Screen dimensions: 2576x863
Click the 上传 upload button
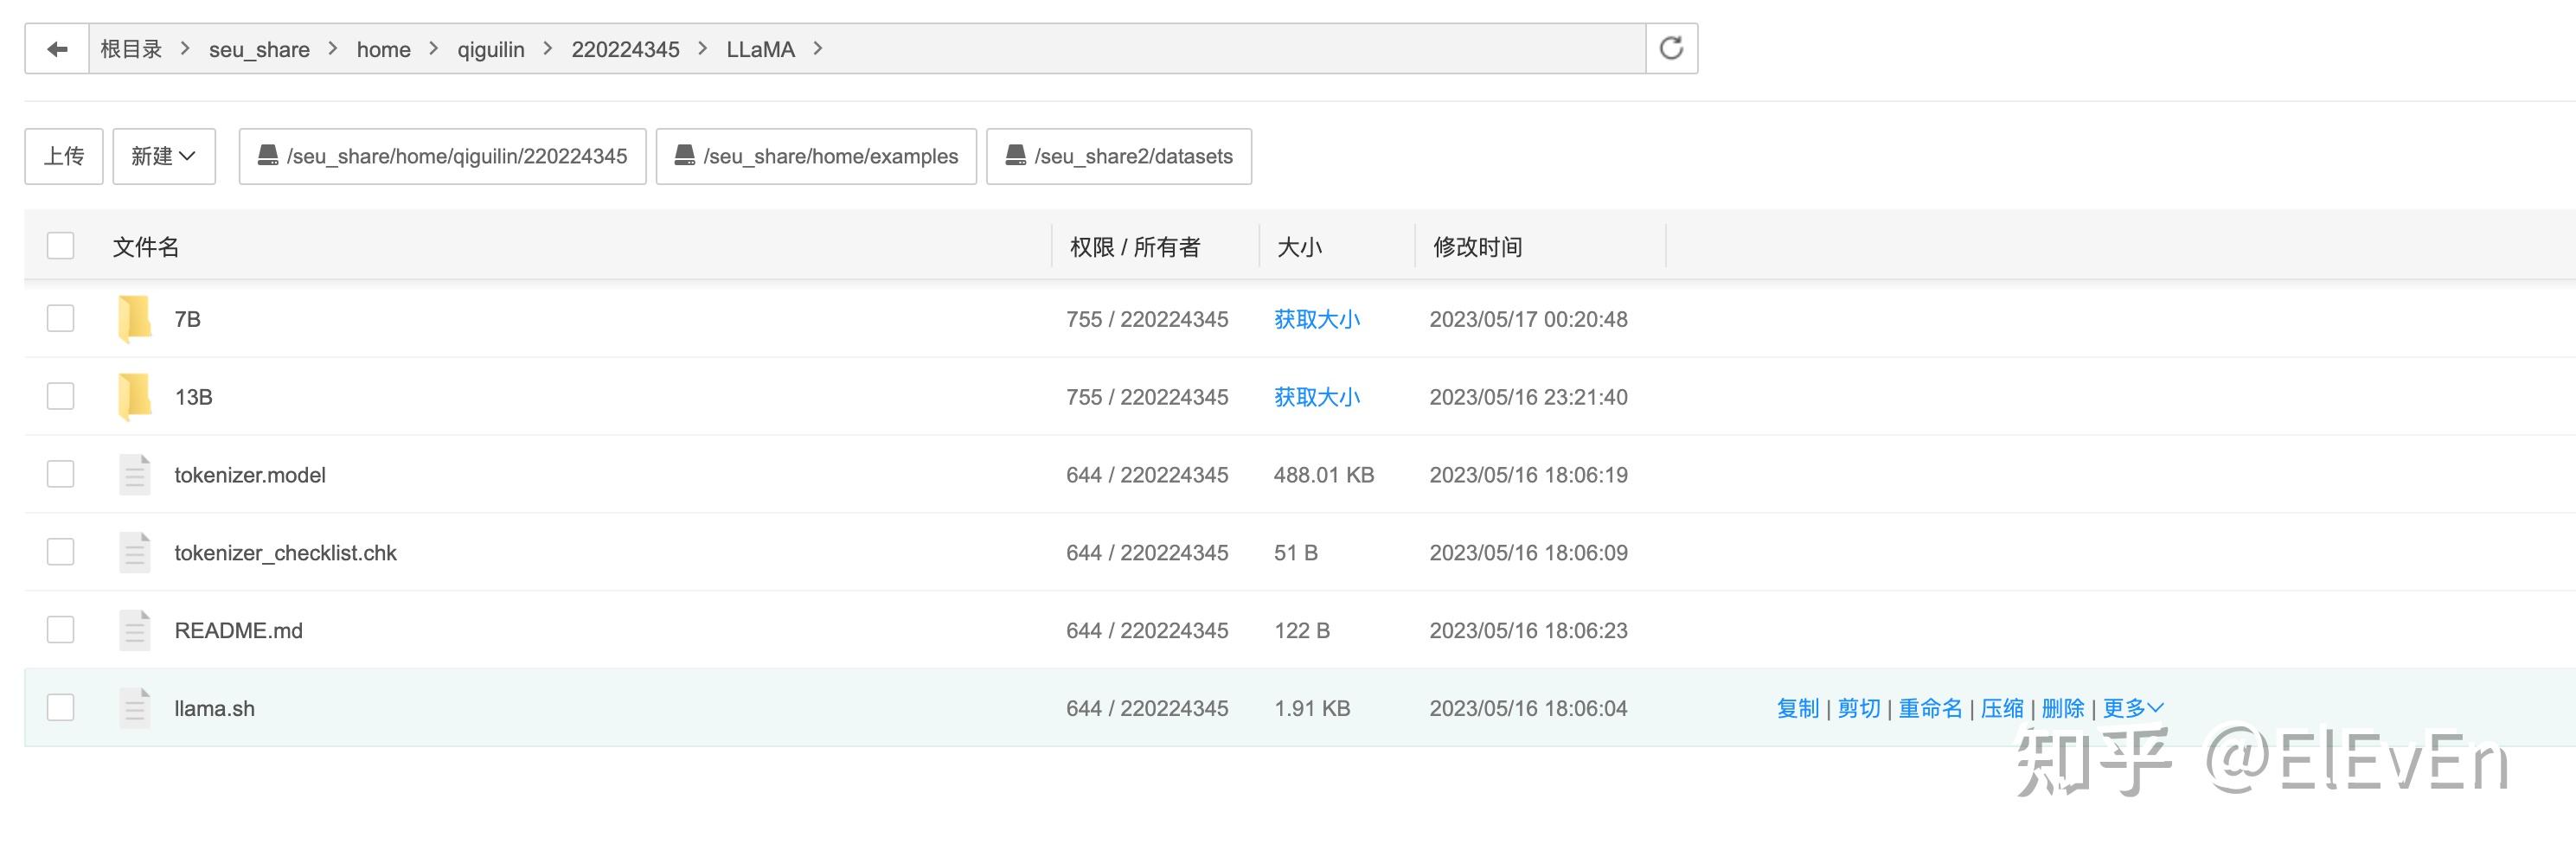[x=64, y=156]
